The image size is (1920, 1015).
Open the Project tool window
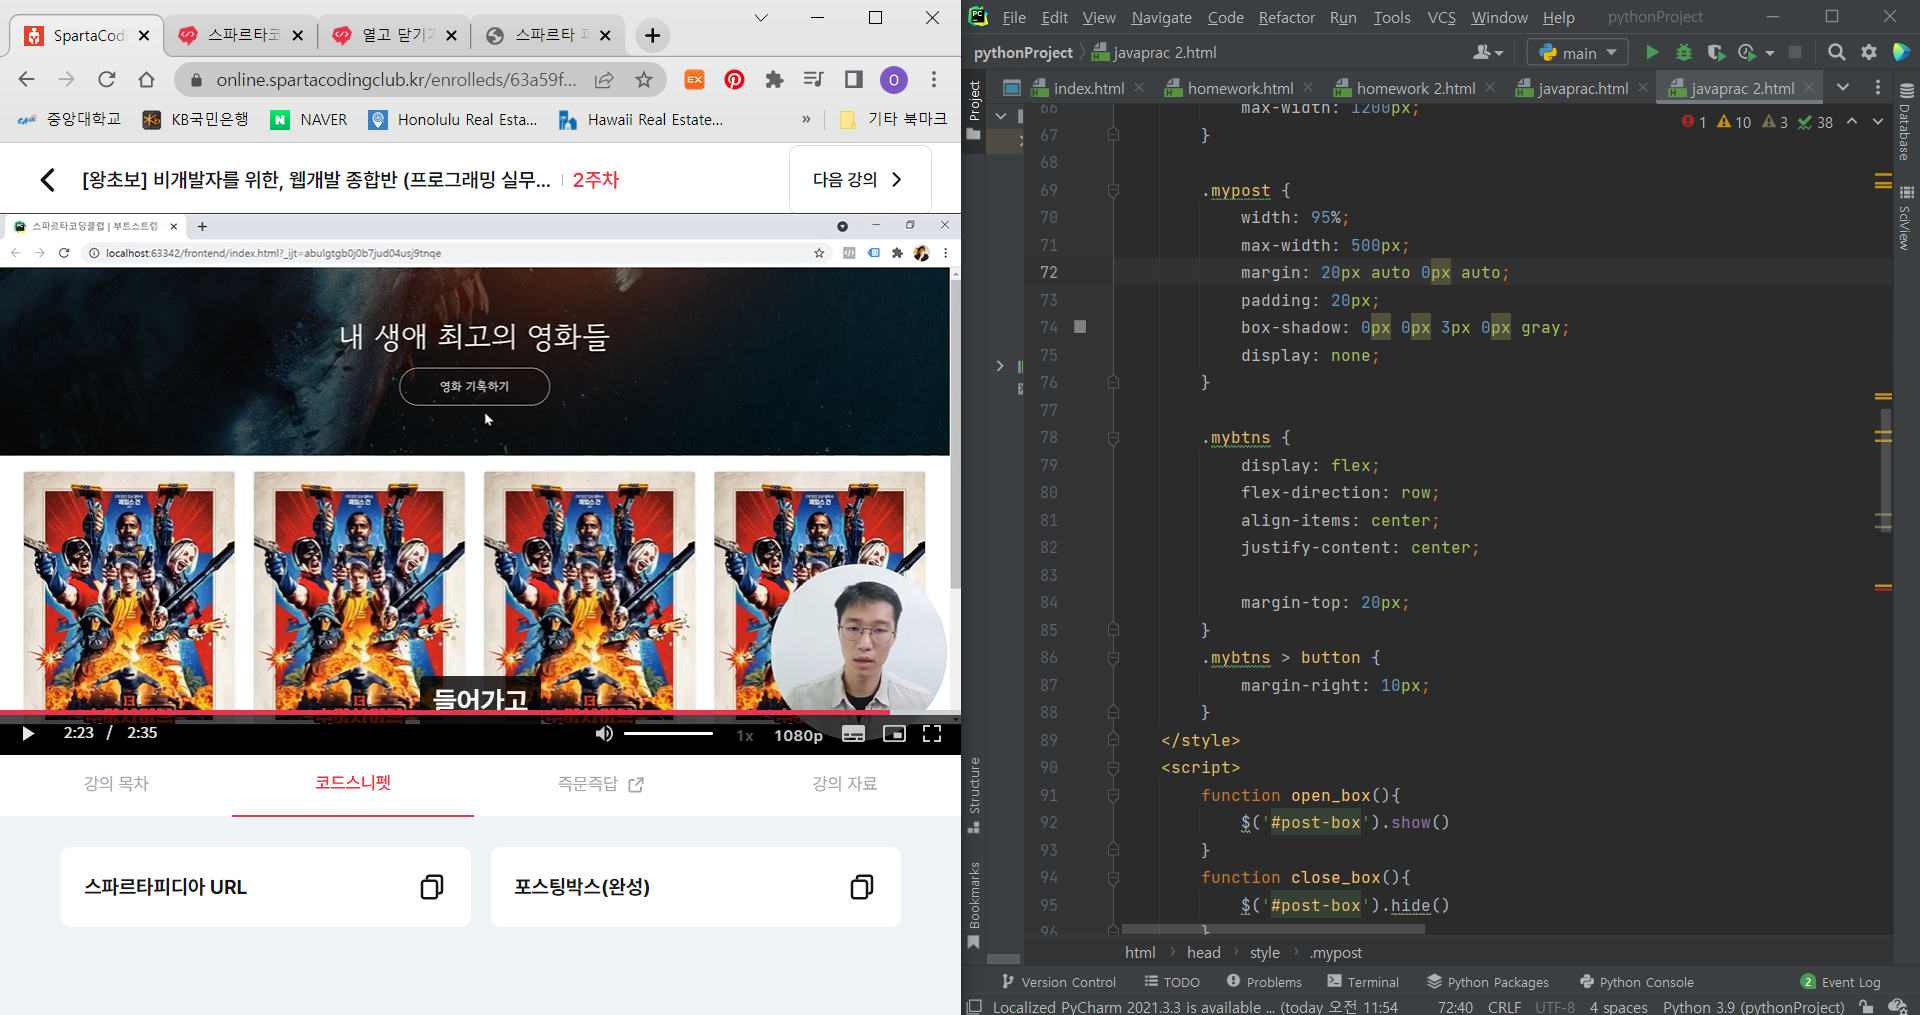pyautogui.click(x=974, y=108)
